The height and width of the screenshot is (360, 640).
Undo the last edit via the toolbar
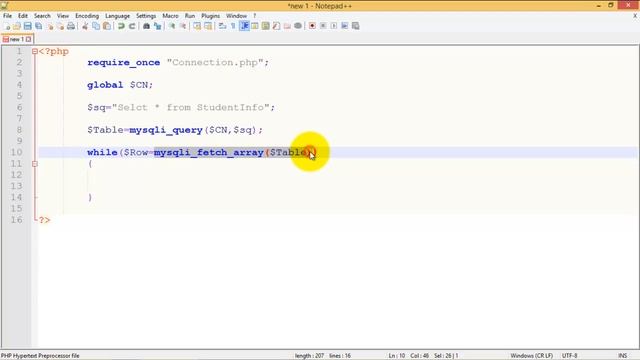click(121, 26)
